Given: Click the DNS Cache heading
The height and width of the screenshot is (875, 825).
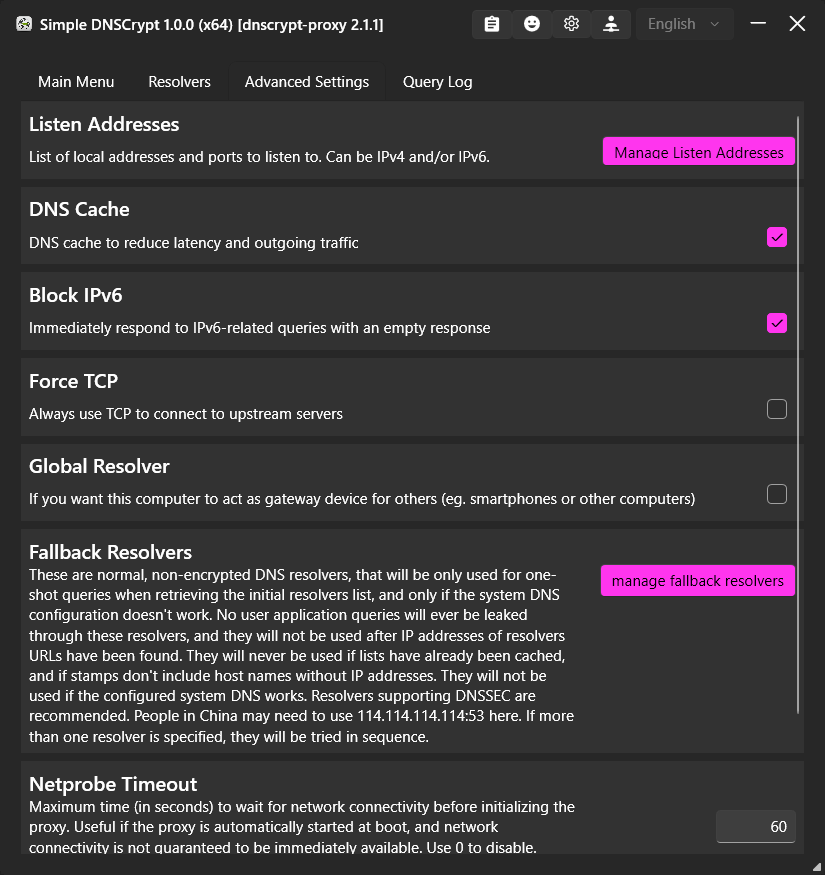Looking at the screenshot, I should 79,209.
